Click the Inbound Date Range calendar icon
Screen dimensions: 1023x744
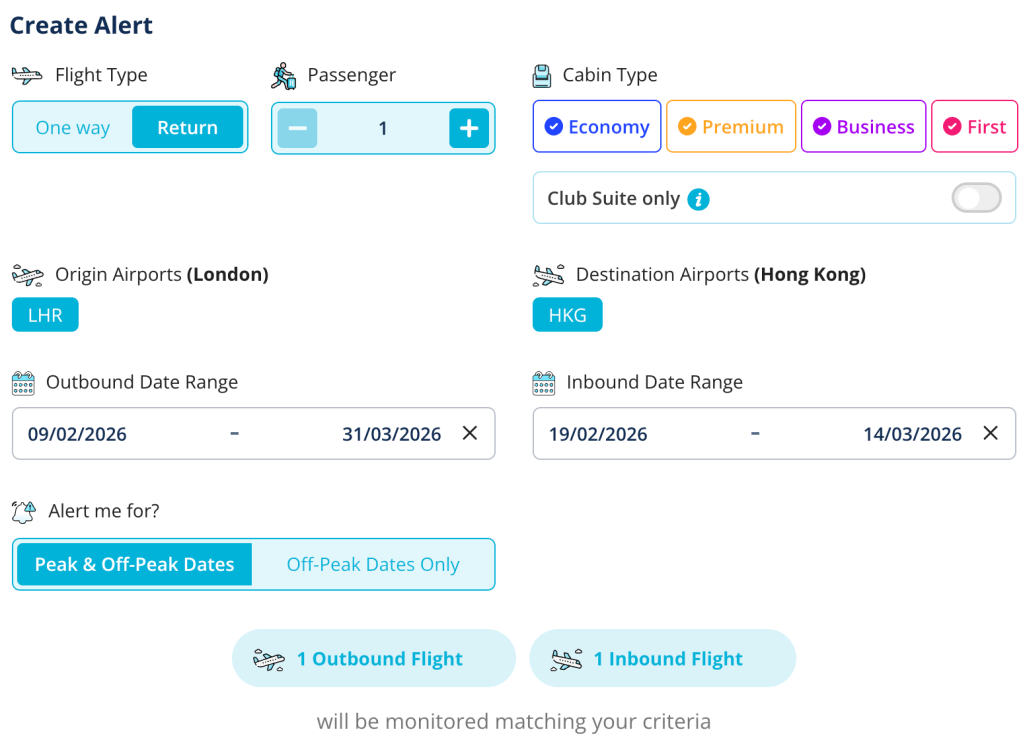tap(544, 383)
